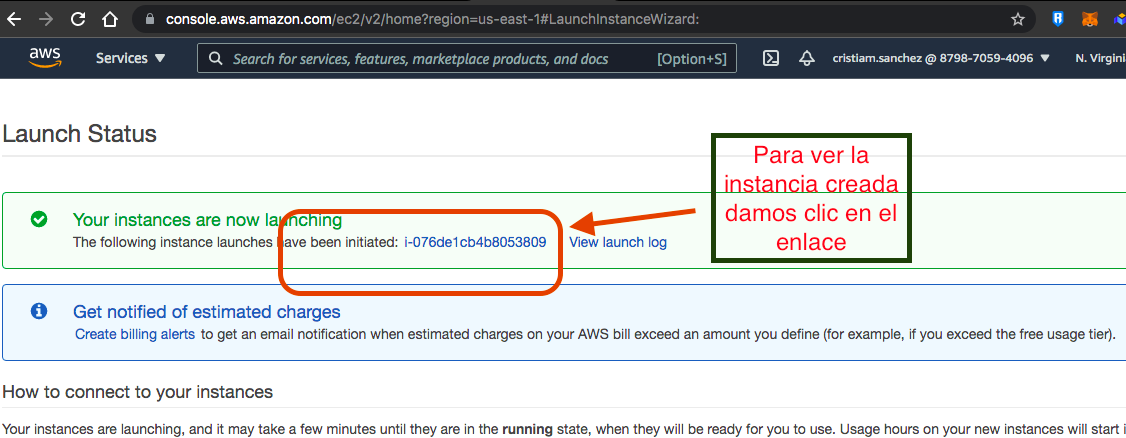Screen dimensions: 1126x438
Task: Open the N. Virginia region selector
Action: coord(1099,58)
